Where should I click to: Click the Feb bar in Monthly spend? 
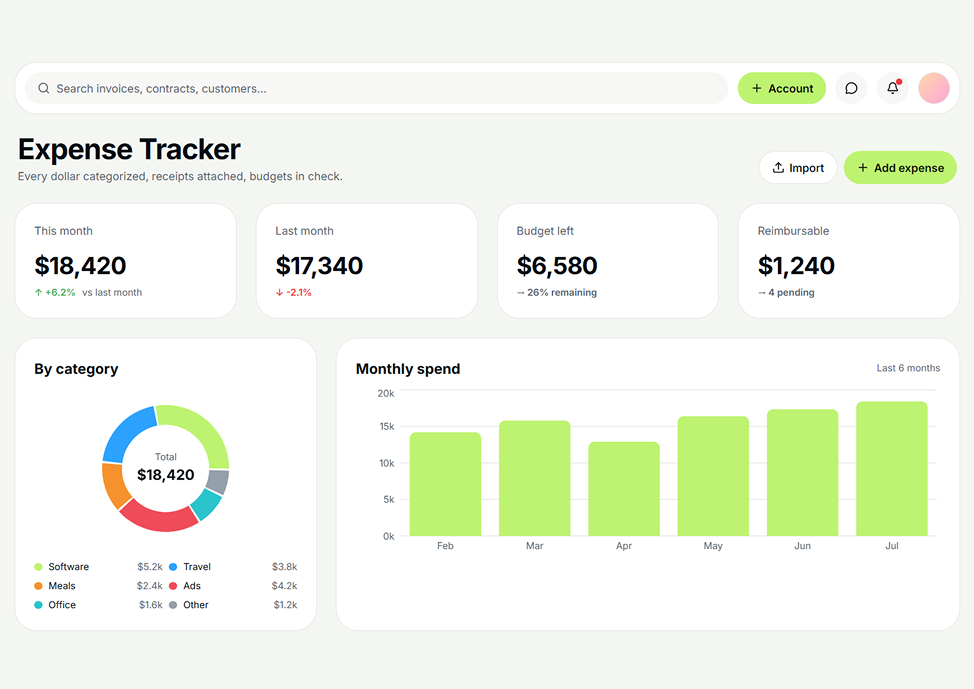click(x=445, y=484)
